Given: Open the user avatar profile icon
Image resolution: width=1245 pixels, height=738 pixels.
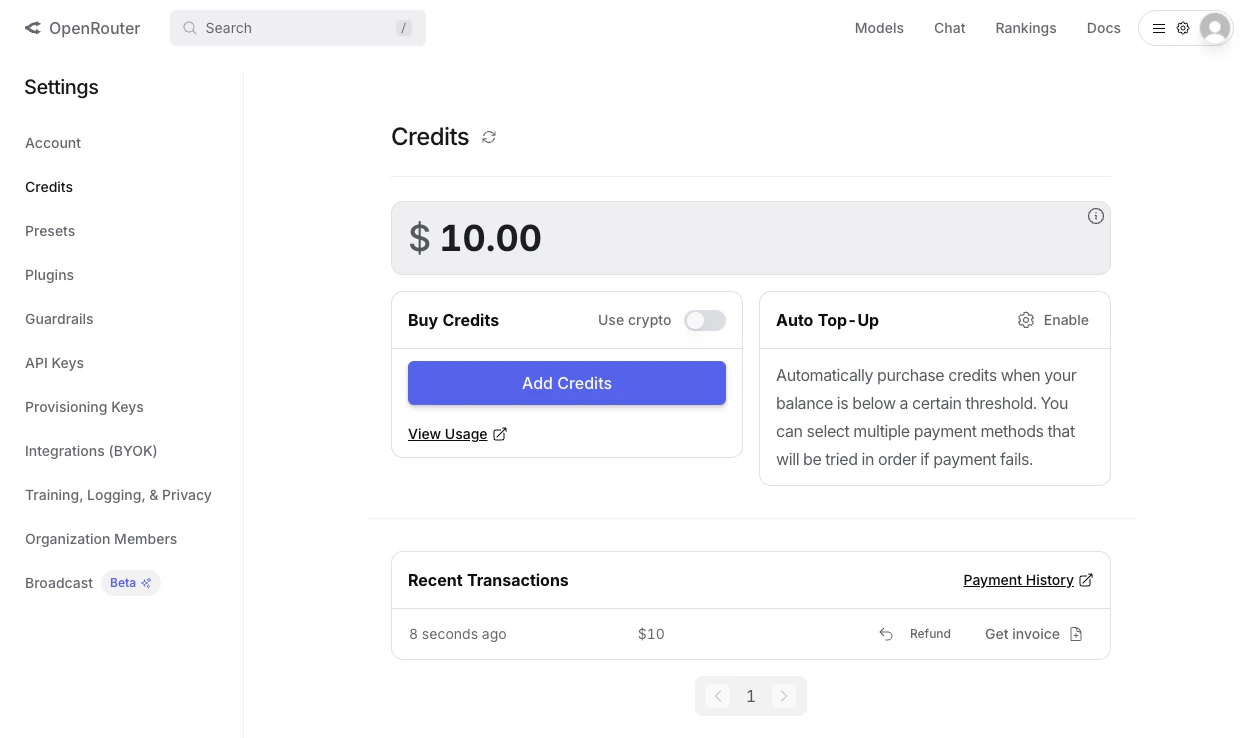Looking at the screenshot, I should point(1215,28).
